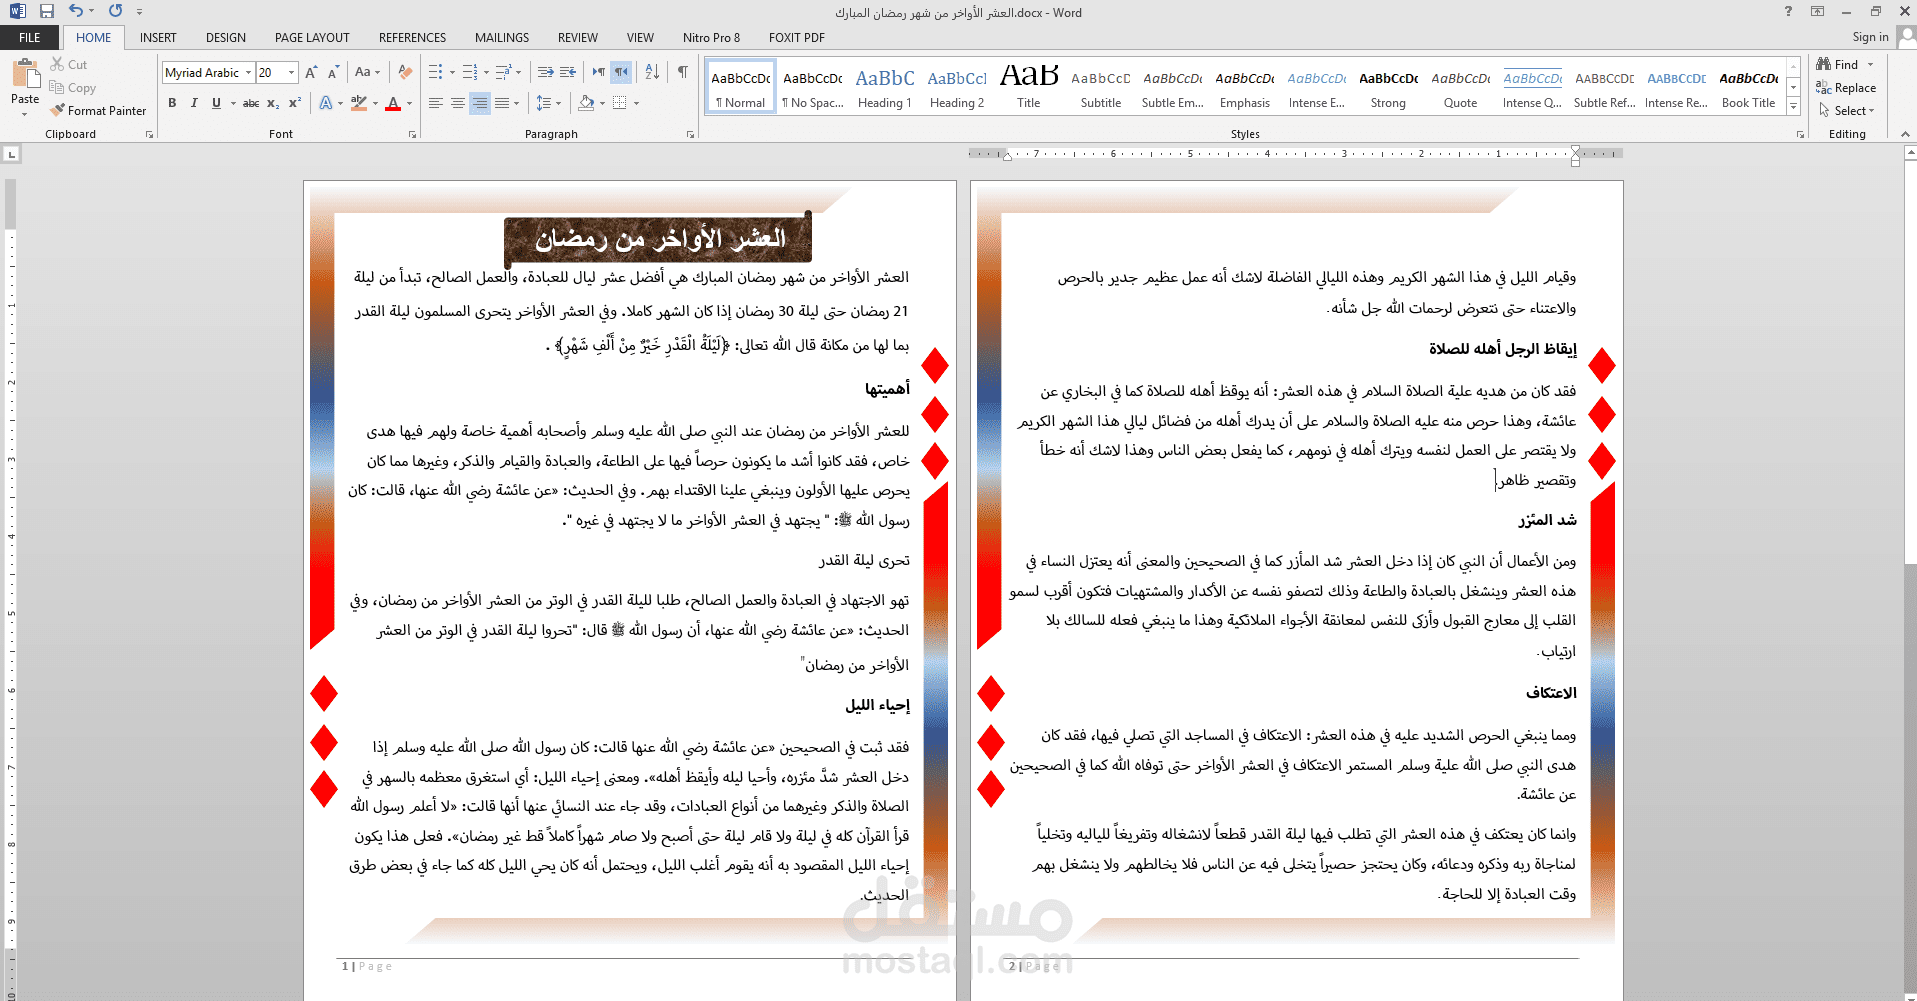Screen dimensions: 1917x1001
Task: Clear all formatting with the eraser icon
Action: 405,73
